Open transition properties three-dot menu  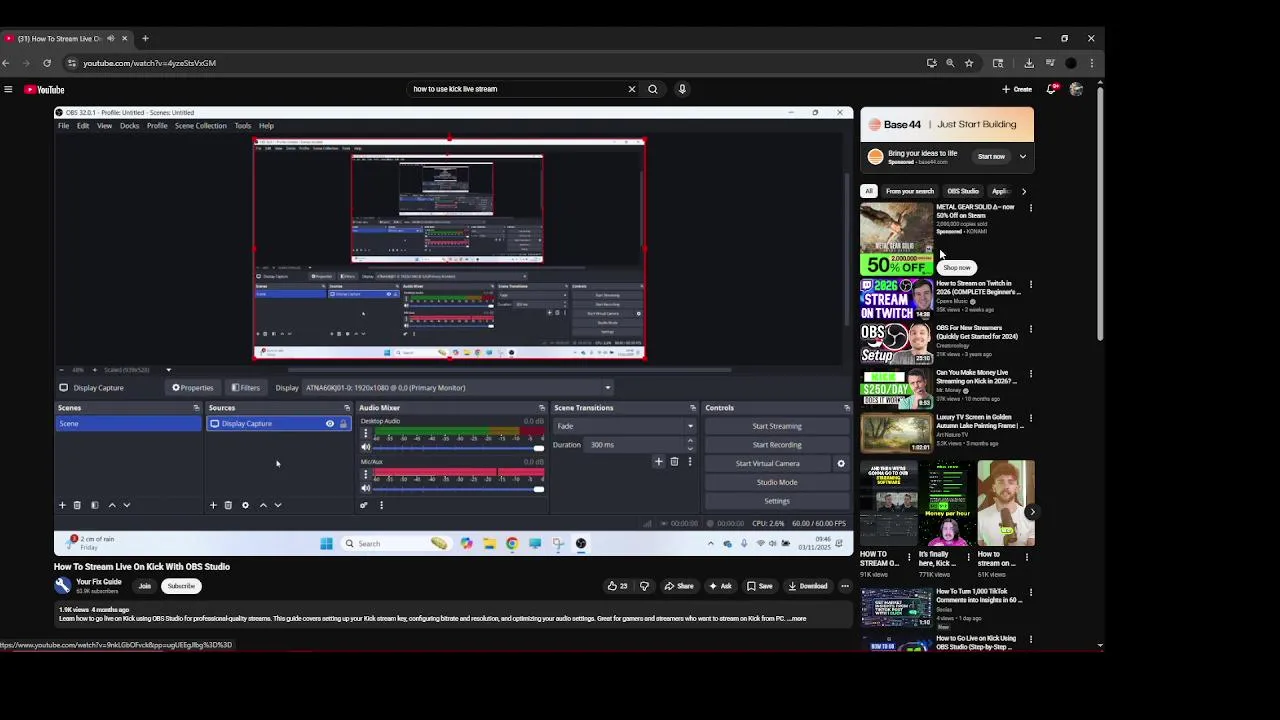tap(689, 462)
